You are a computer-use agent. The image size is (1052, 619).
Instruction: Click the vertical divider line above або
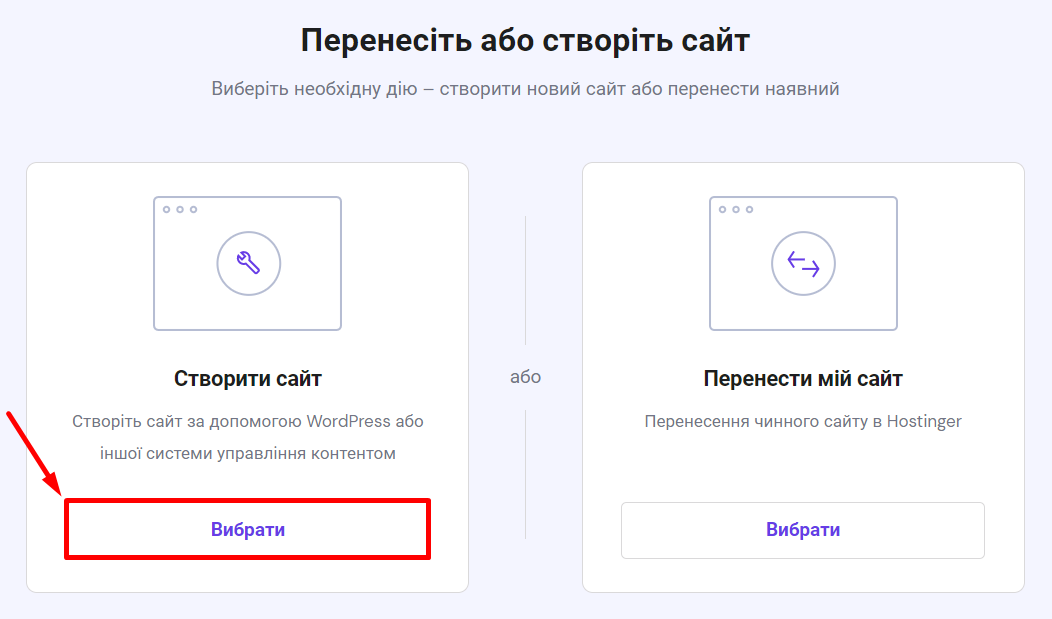526,280
